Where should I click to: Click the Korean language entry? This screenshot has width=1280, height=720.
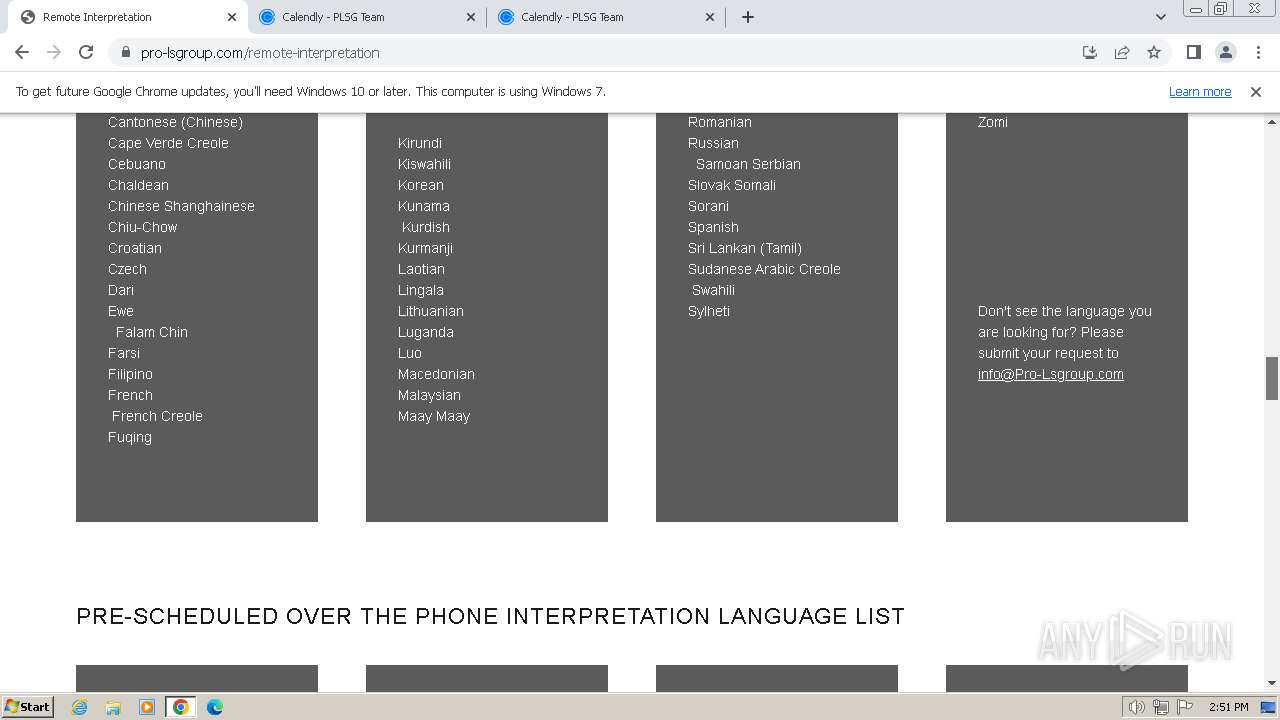(421, 185)
